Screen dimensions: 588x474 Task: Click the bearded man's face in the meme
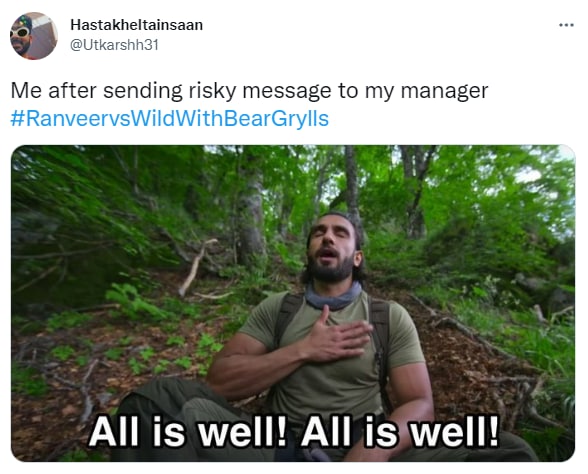pos(332,248)
